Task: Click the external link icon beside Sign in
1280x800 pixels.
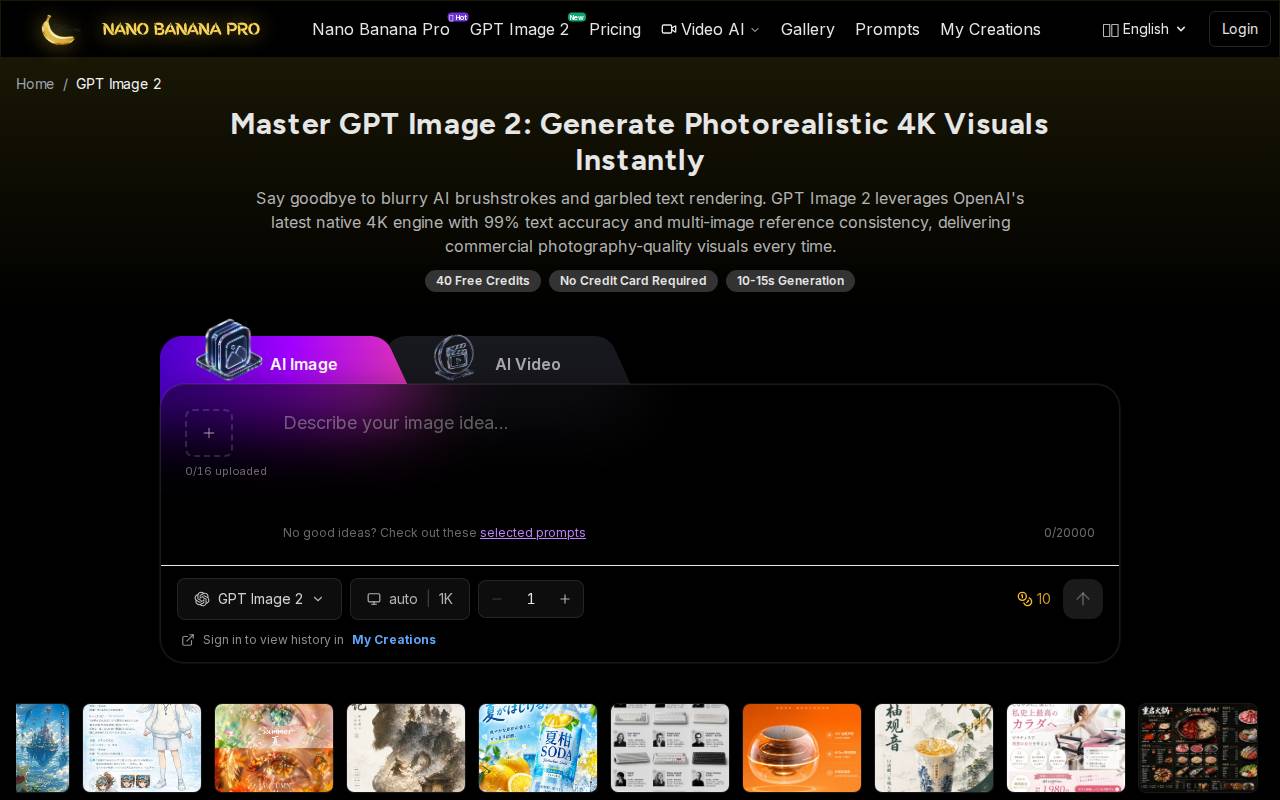Action: coord(188,640)
